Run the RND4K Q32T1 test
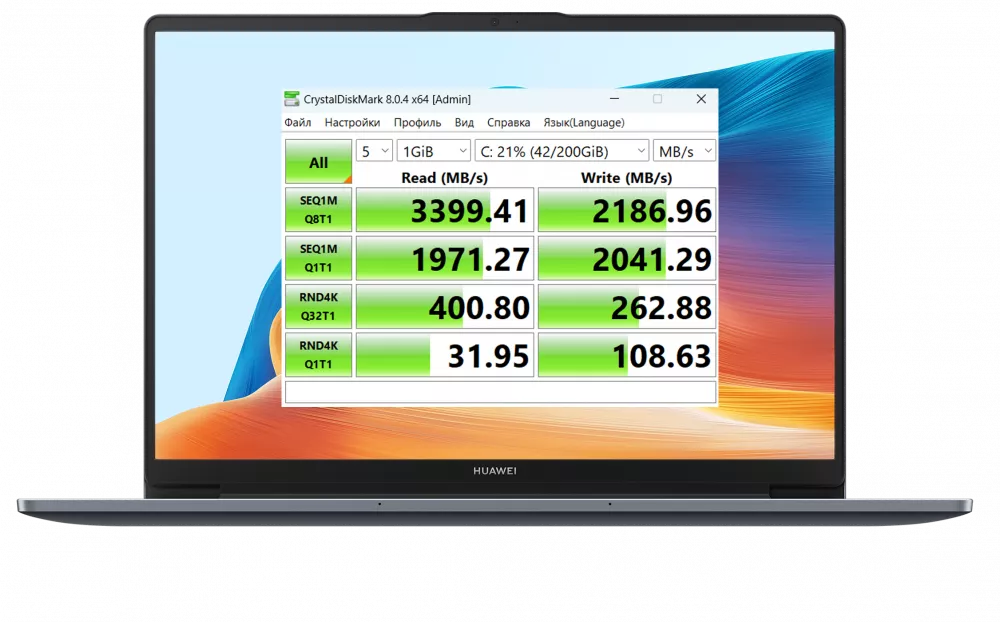 point(318,306)
